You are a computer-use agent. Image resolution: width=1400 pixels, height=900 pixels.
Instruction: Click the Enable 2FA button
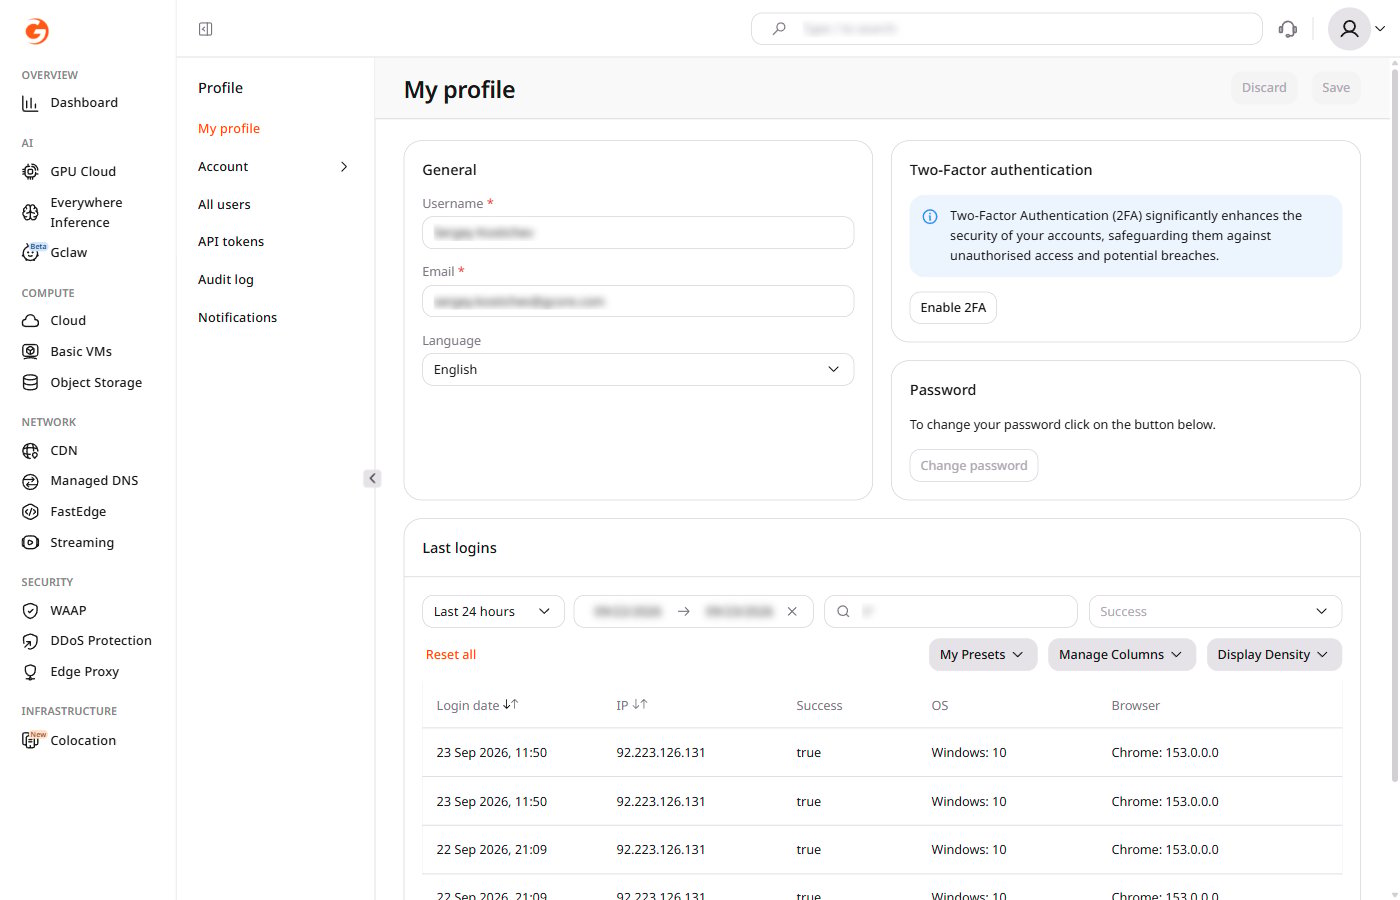(x=953, y=307)
